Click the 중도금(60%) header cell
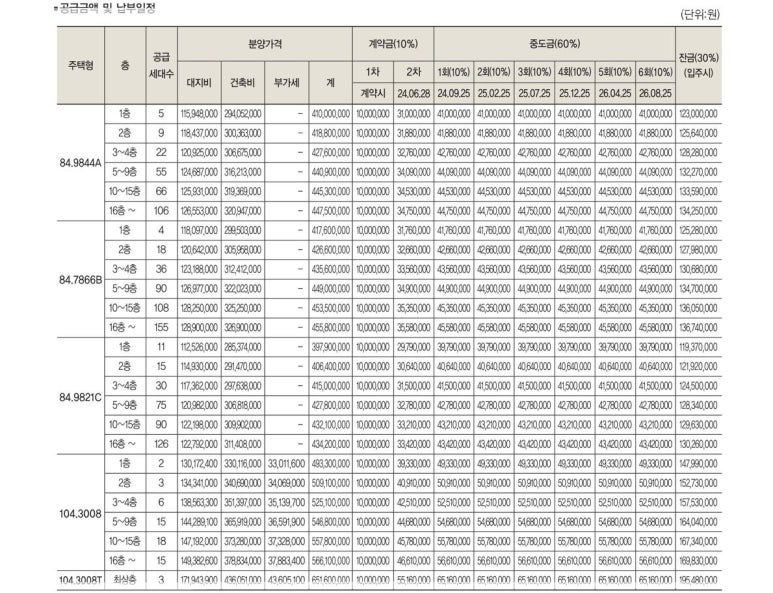773x593 pixels. pos(555,44)
